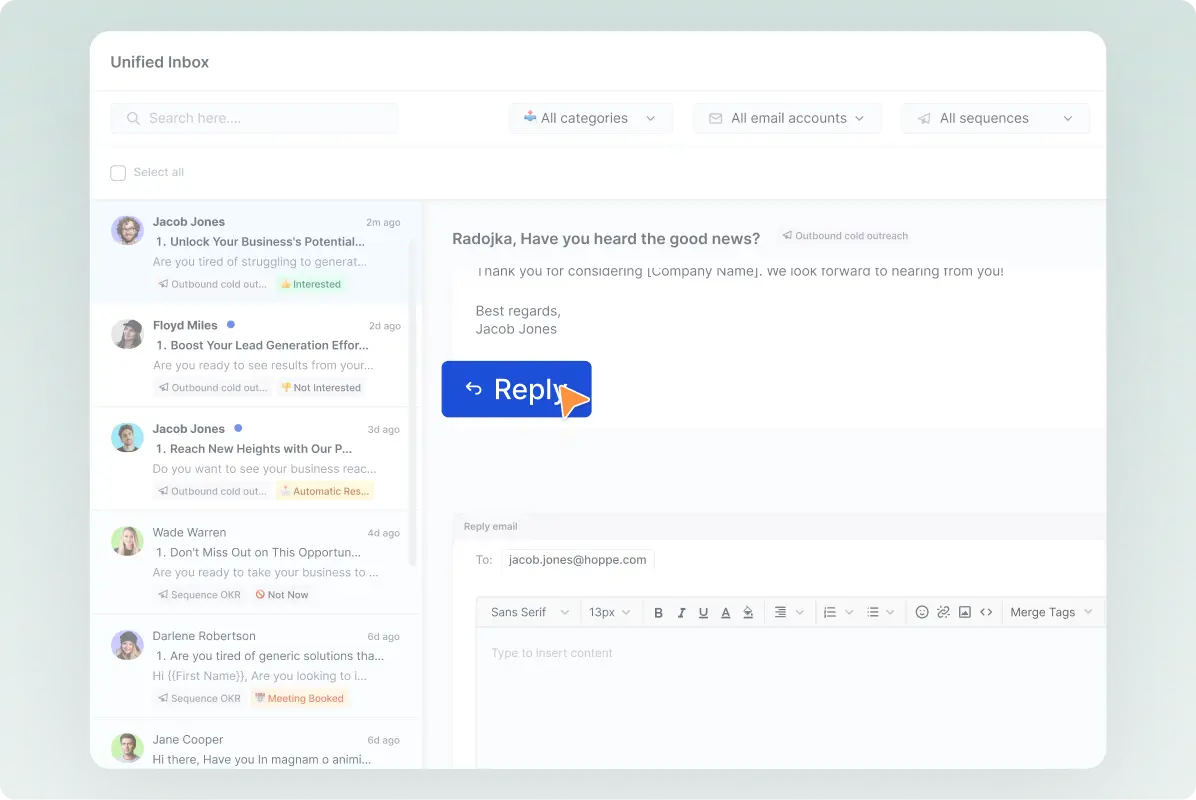This screenshot has width=1196, height=800.
Task: Insert an image into the reply
Action: point(965,611)
